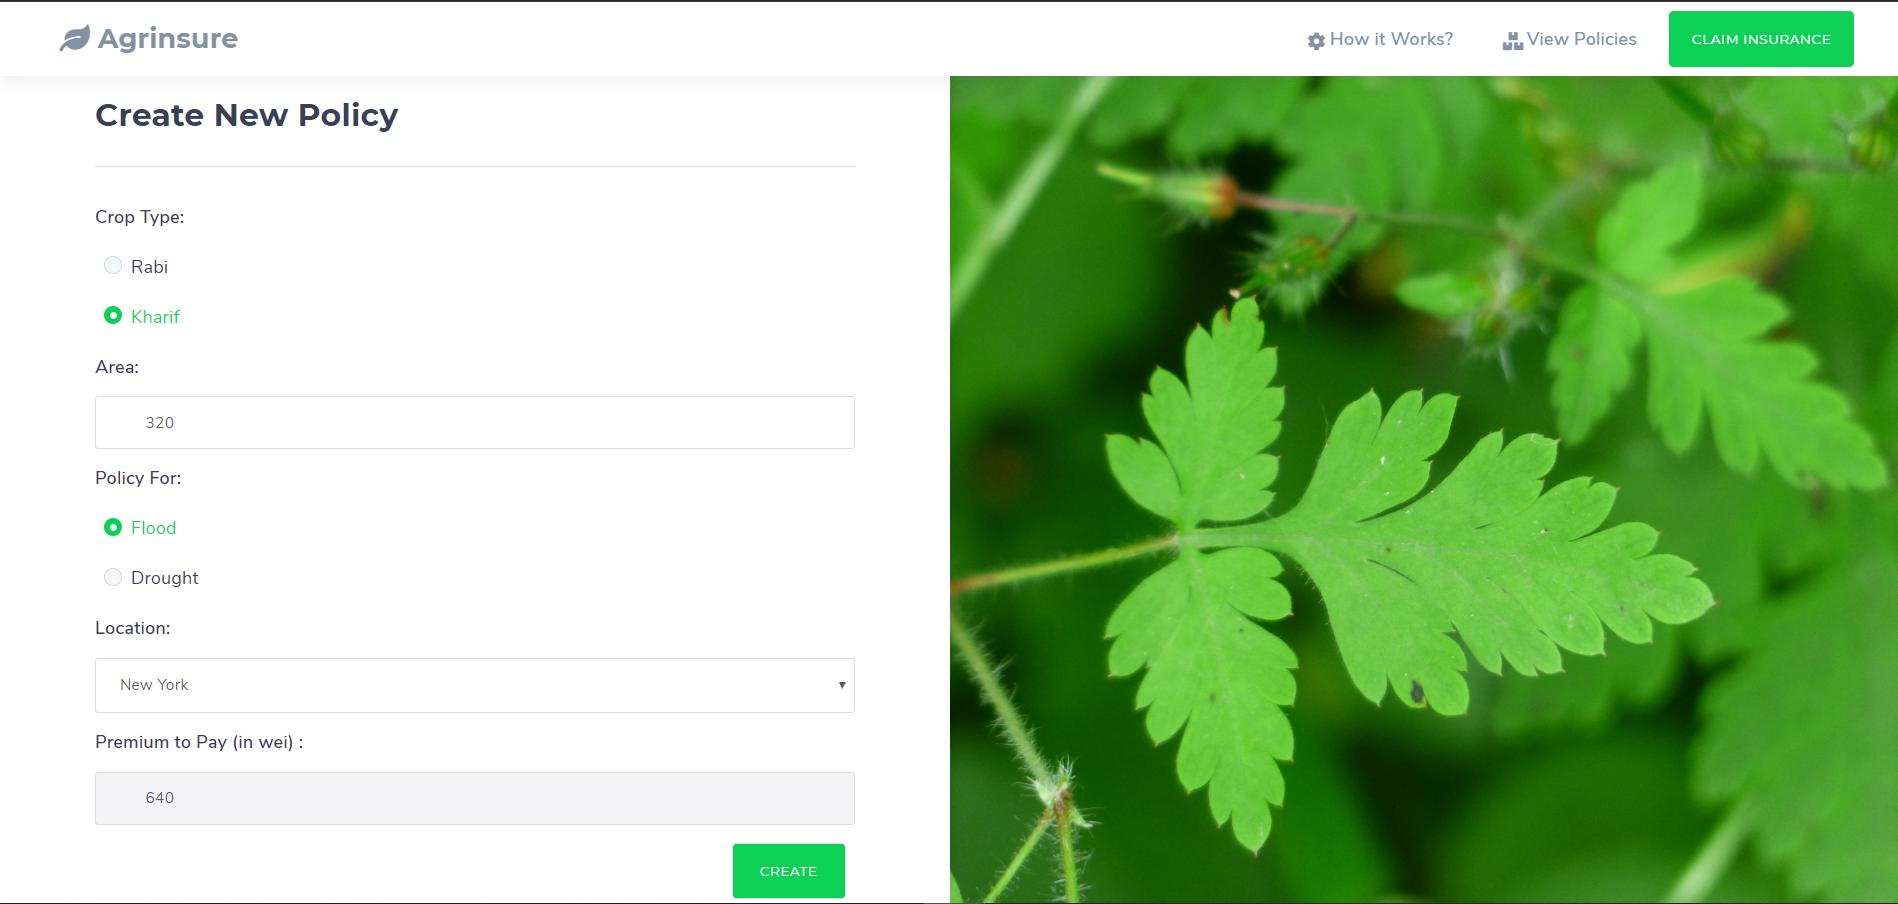The width and height of the screenshot is (1898, 904).
Task: Submit the form with Create button
Action: 789,871
